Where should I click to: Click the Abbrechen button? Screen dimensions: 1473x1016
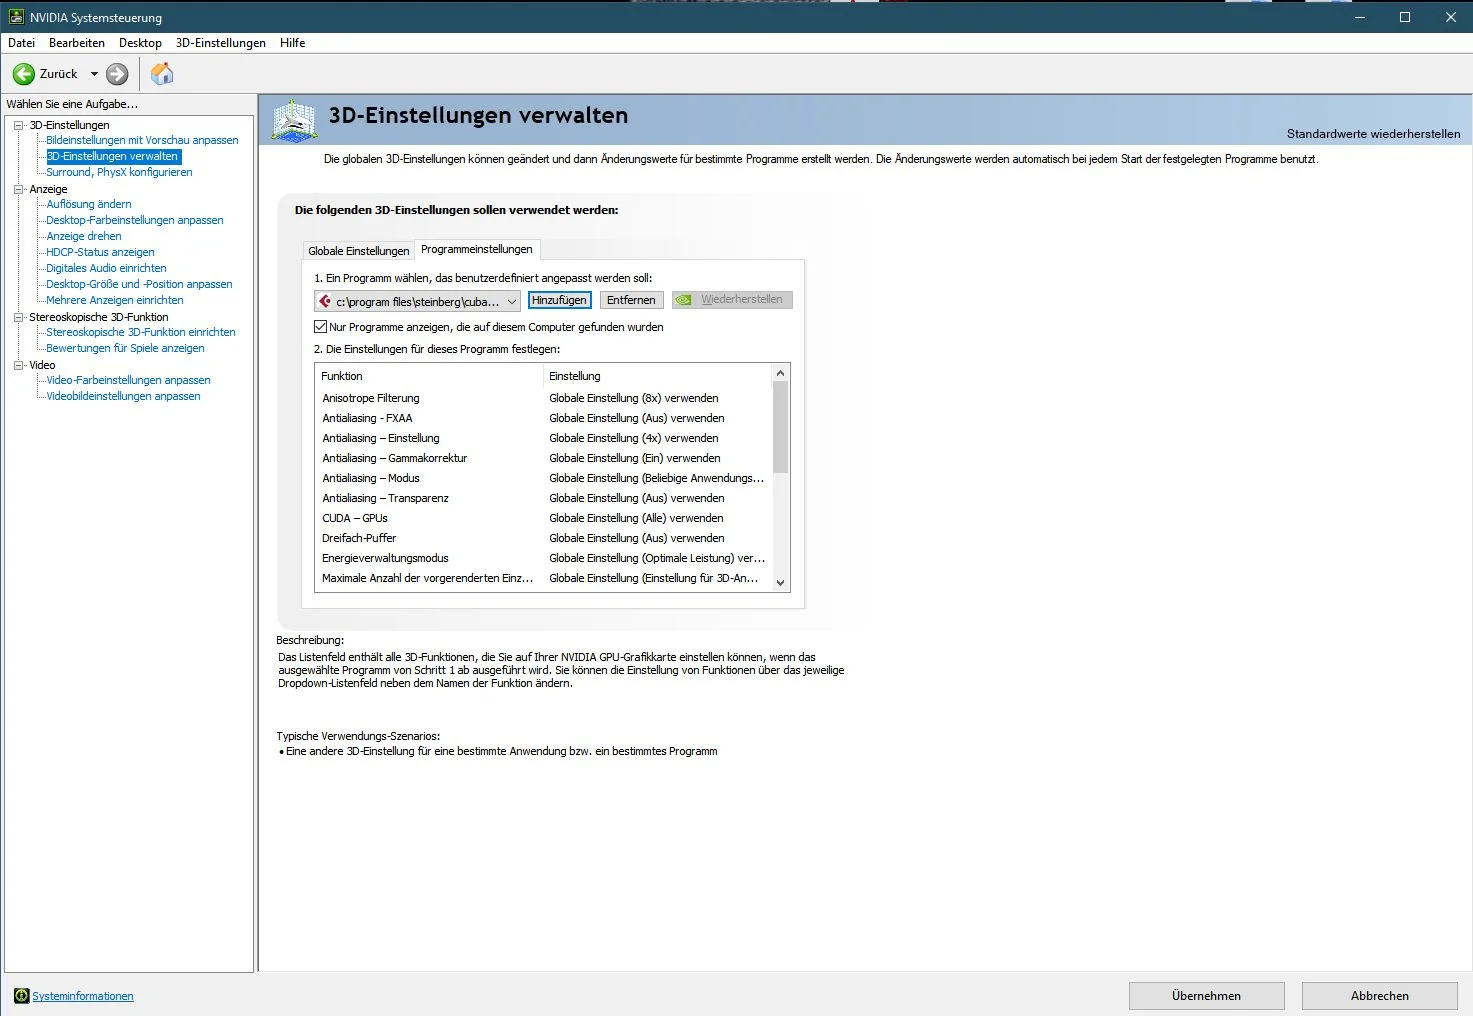1379,996
